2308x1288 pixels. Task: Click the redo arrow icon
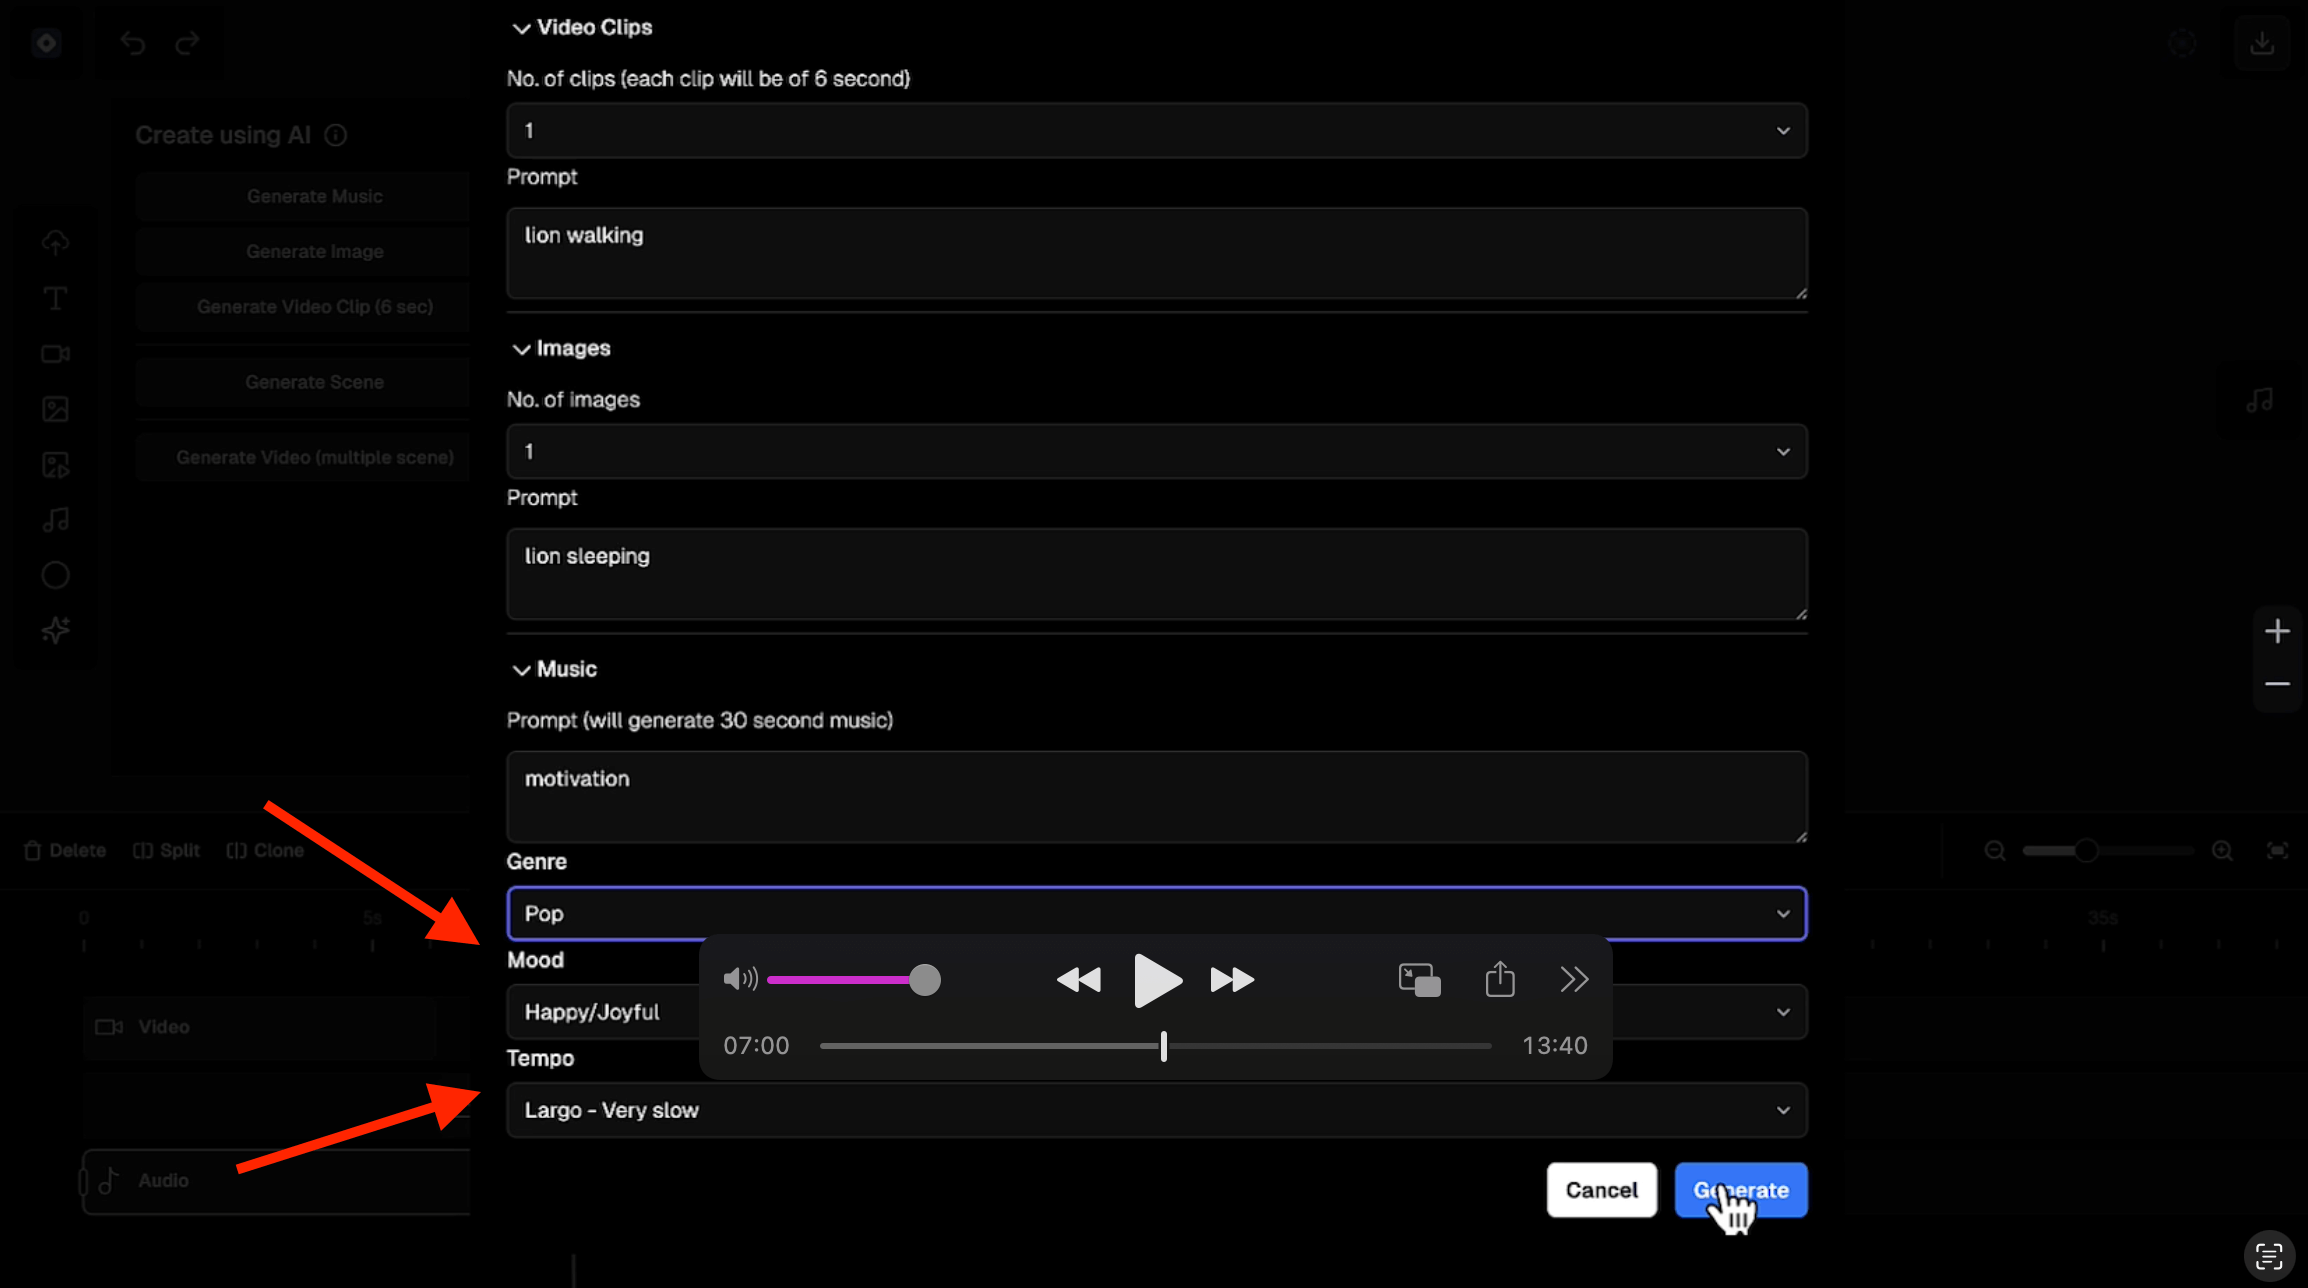pyautogui.click(x=187, y=43)
